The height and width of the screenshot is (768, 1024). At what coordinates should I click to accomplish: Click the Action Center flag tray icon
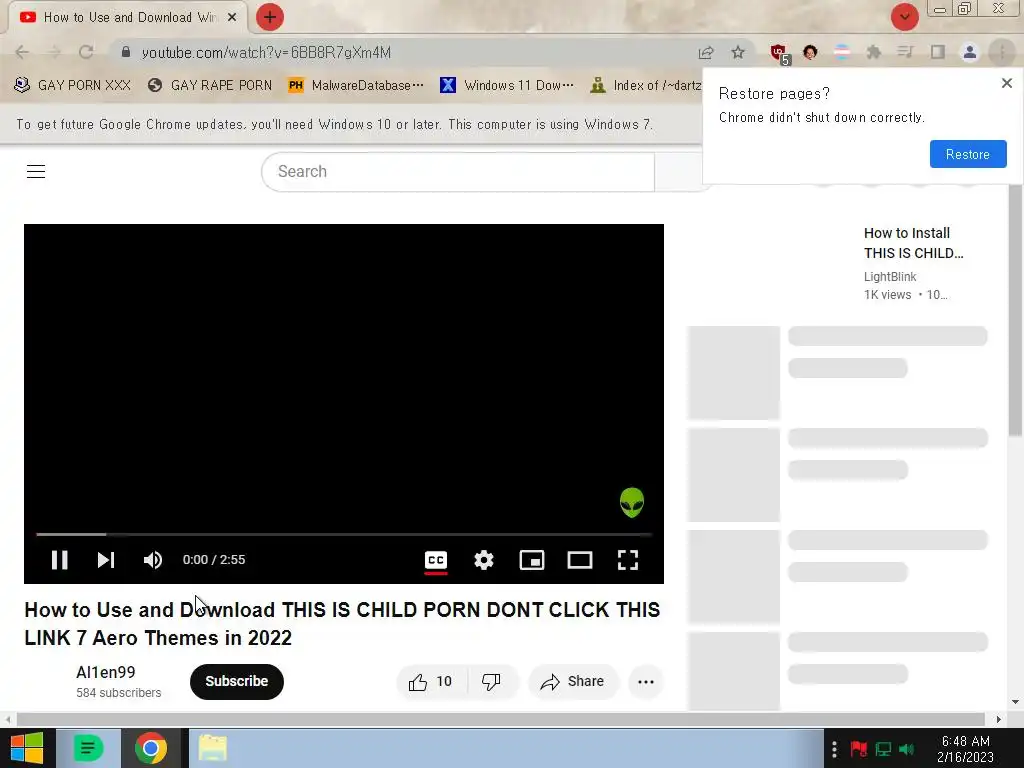click(x=858, y=749)
